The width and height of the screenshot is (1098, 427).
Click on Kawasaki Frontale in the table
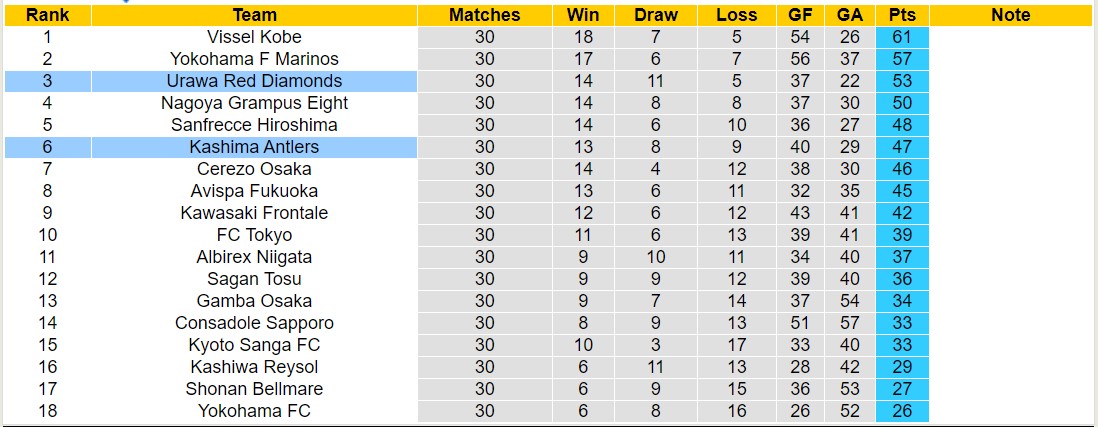tap(254, 213)
